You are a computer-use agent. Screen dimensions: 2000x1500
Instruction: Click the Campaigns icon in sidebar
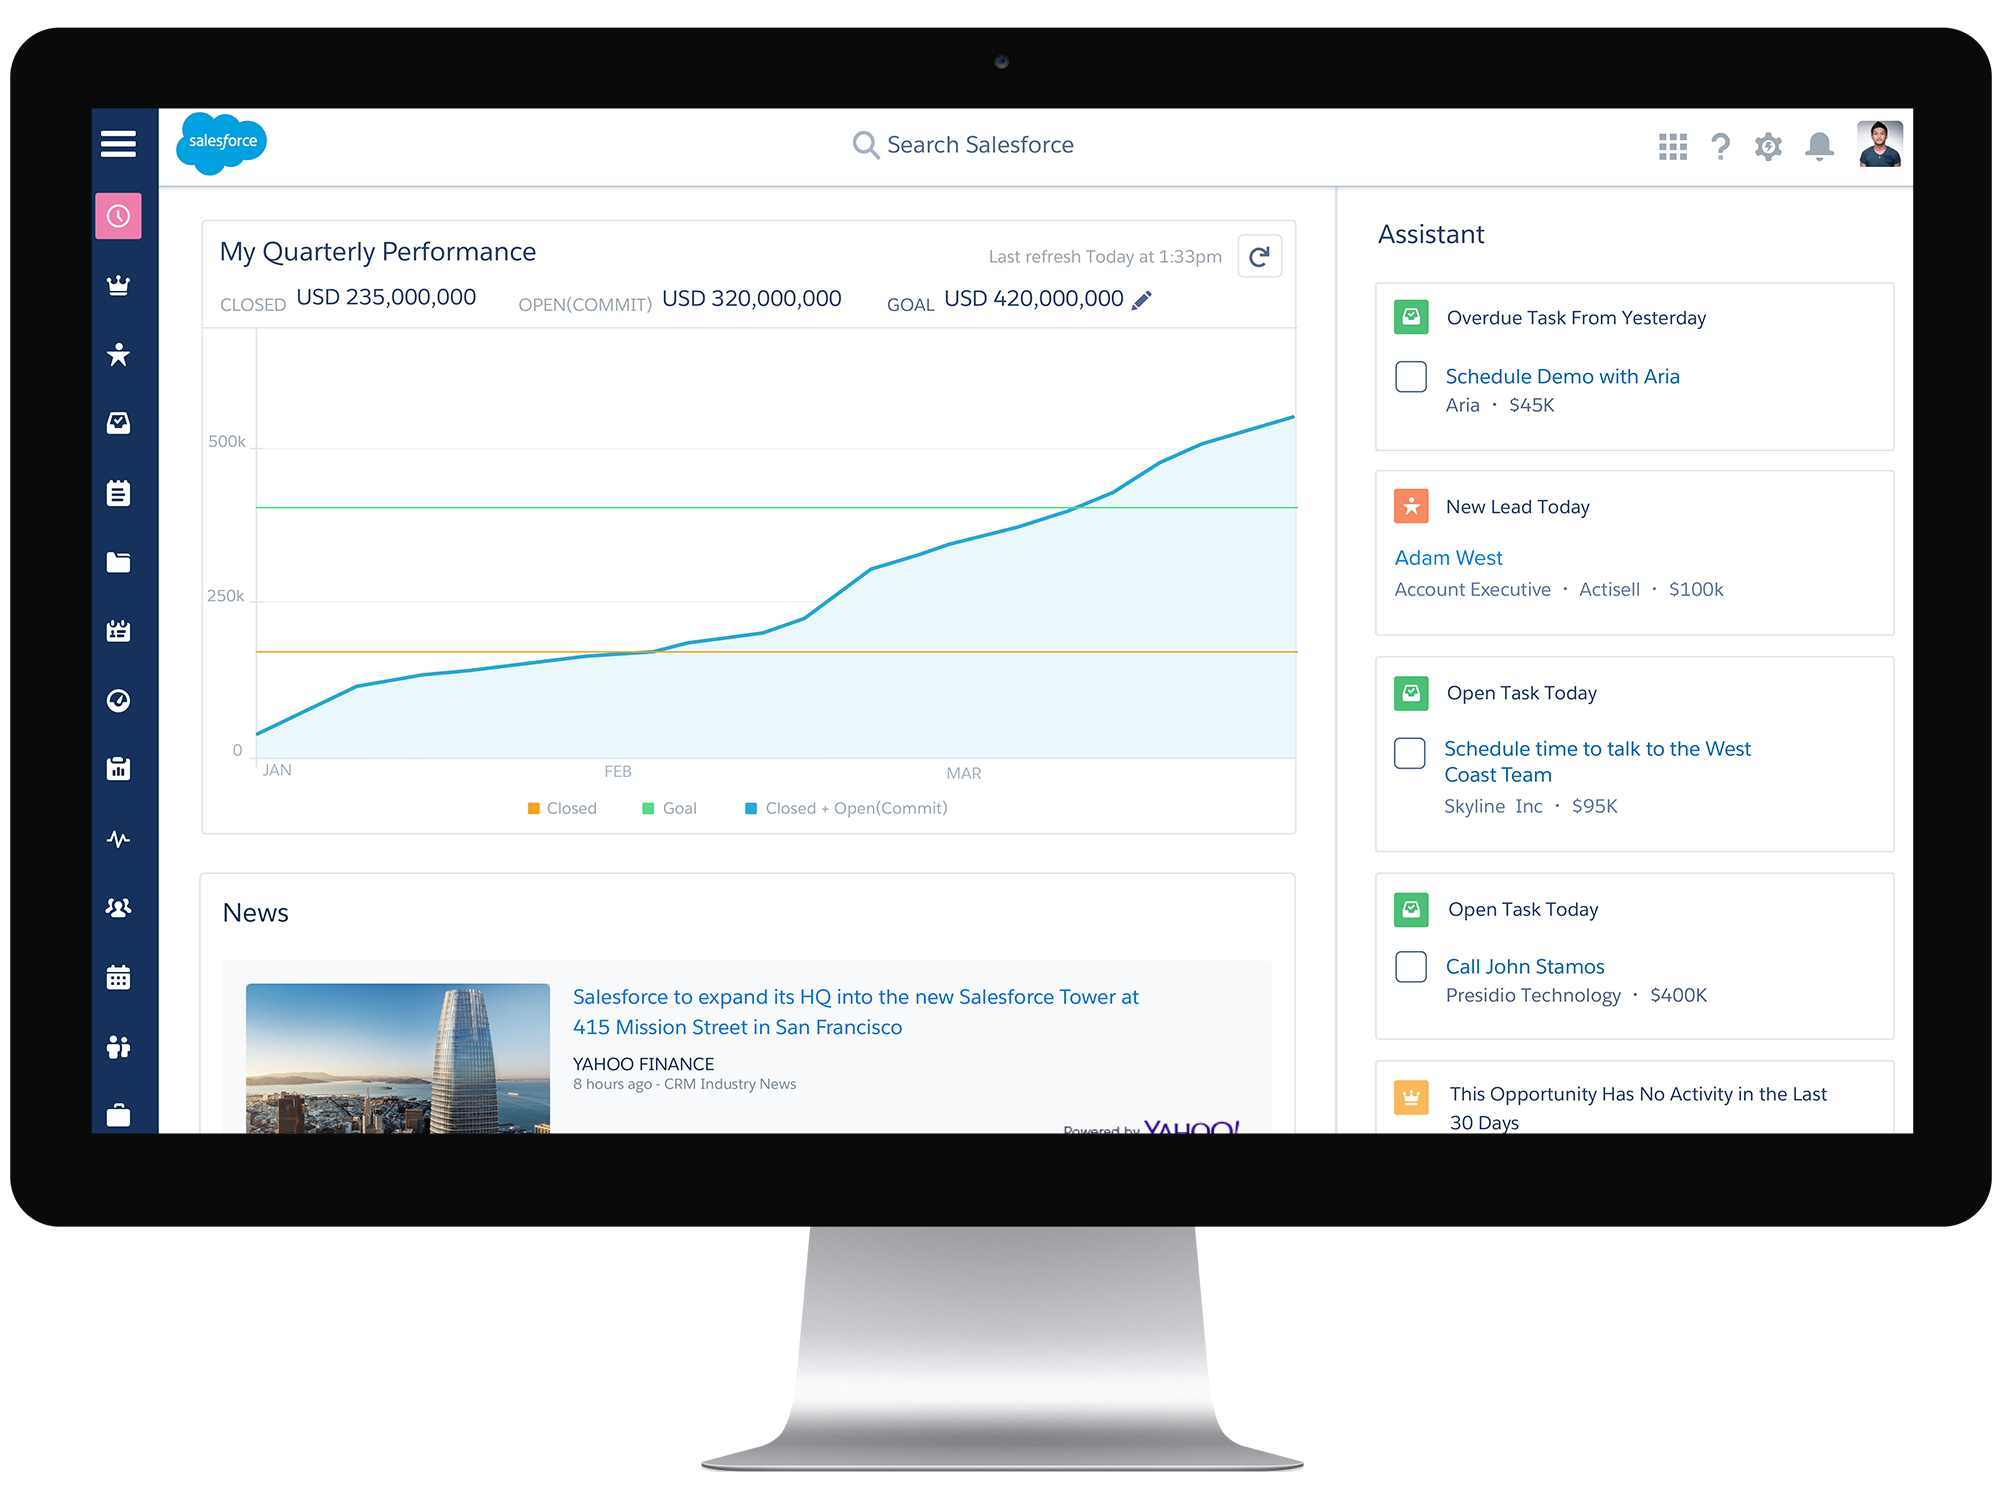click(x=123, y=630)
